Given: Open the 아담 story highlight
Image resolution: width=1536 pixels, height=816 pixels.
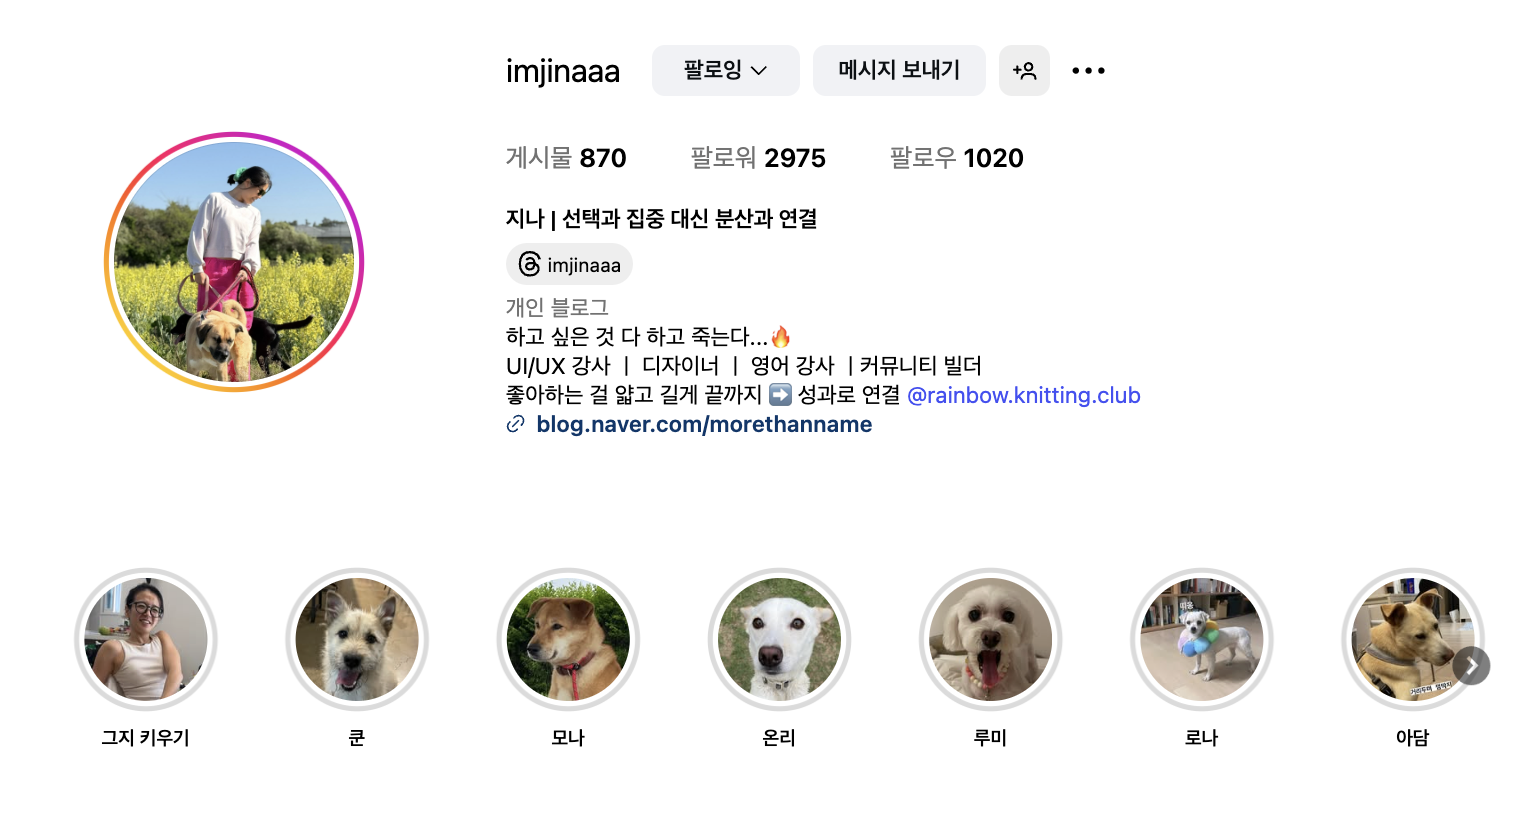Looking at the screenshot, I should tap(1412, 640).
